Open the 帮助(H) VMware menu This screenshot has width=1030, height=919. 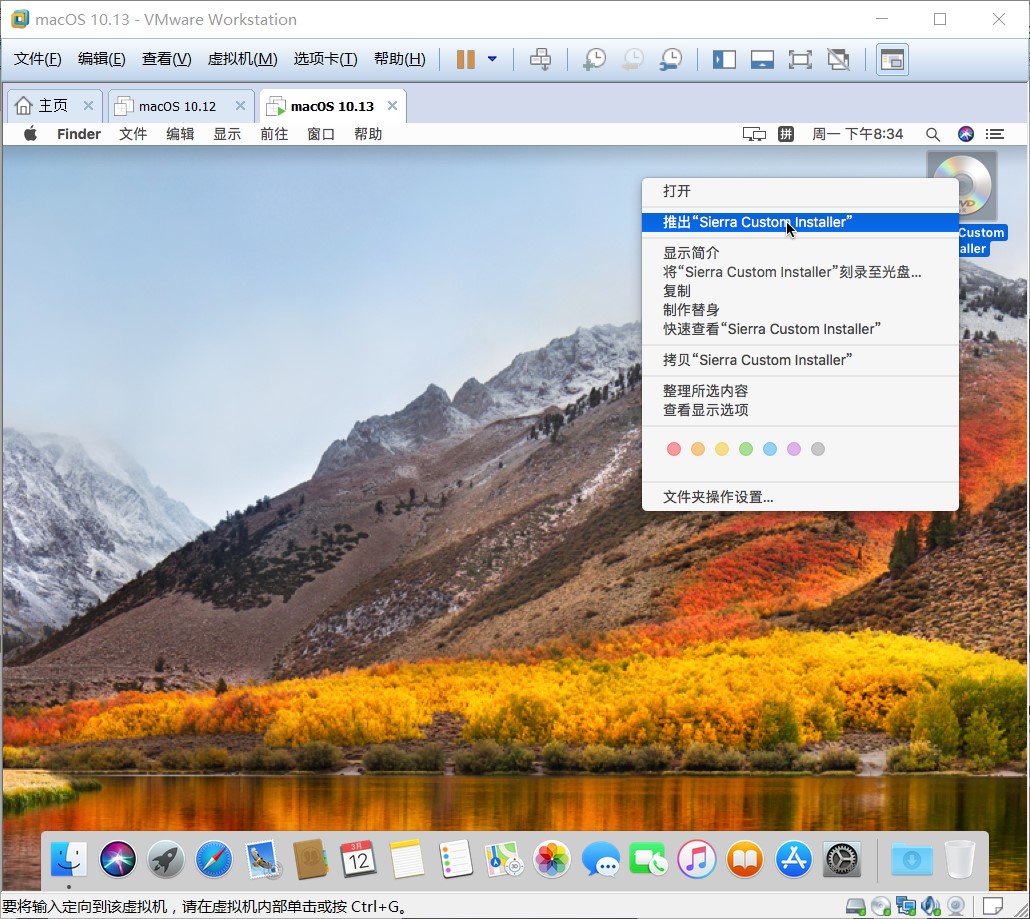[399, 59]
